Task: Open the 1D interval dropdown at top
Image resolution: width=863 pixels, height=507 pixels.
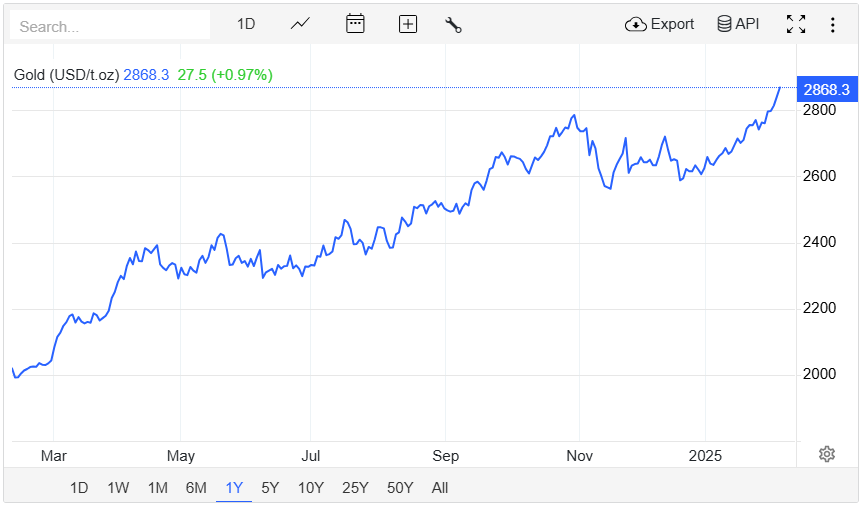Action: pyautogui.click(x=246, y=24)
